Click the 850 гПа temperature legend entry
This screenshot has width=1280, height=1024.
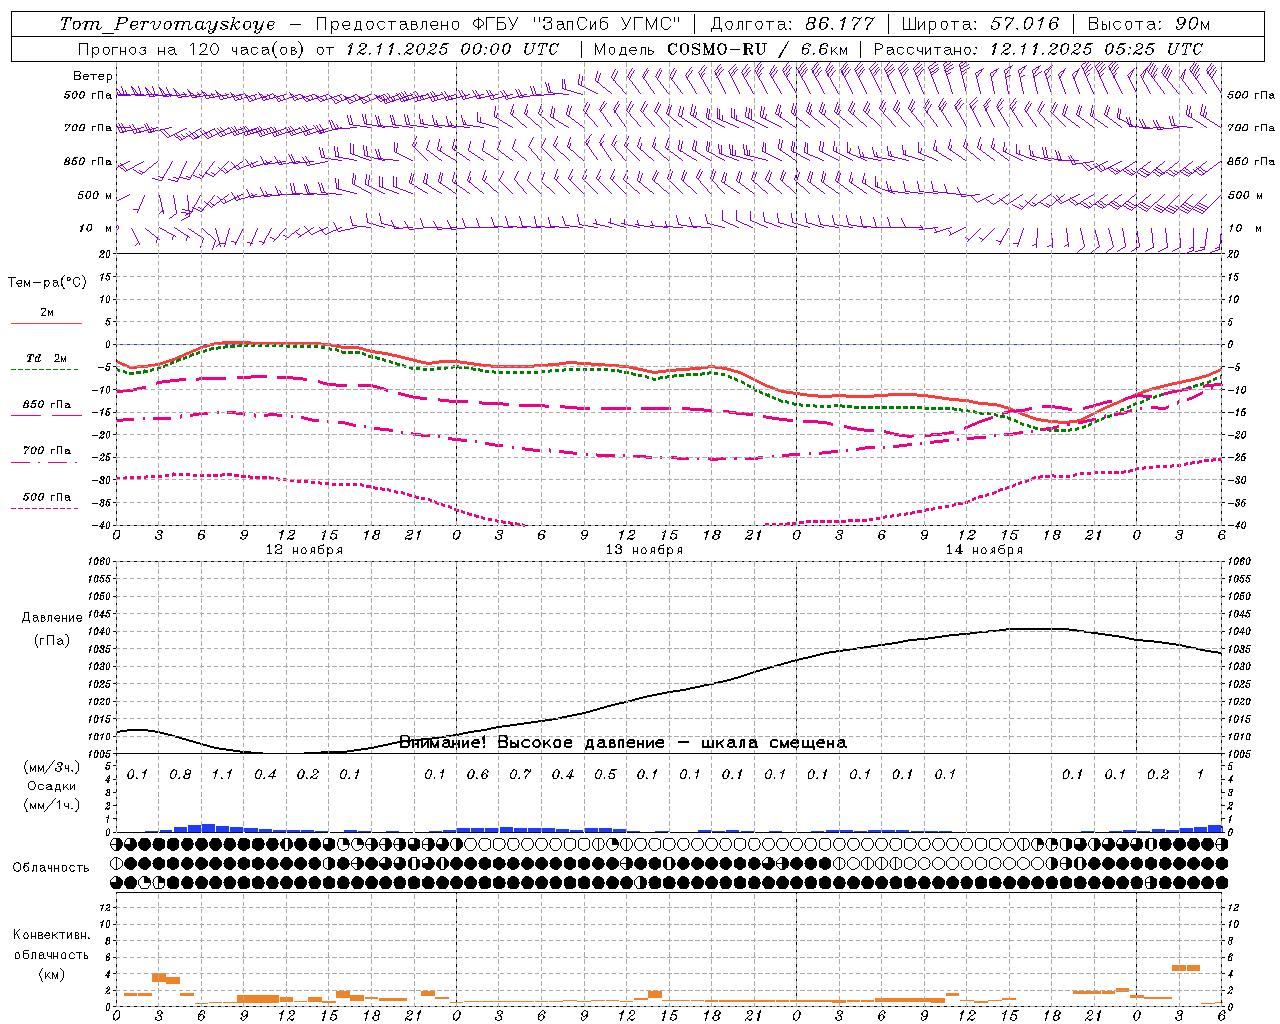(46, 405)
